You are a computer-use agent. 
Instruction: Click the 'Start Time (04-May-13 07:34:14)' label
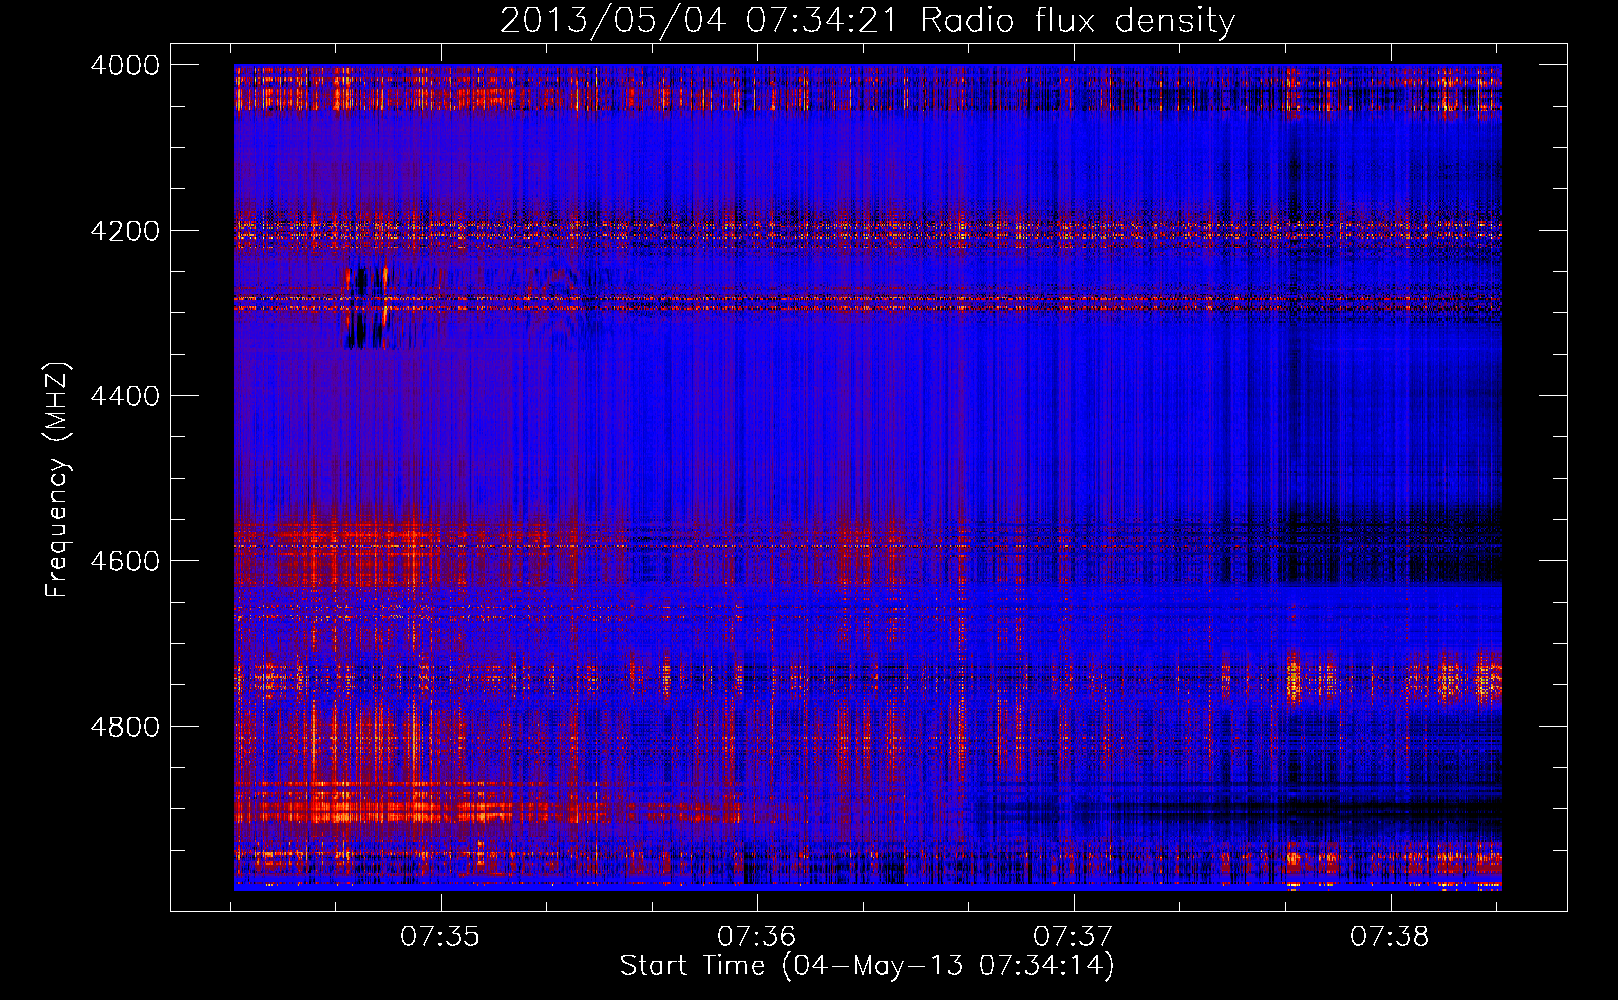tap(867, 966)
